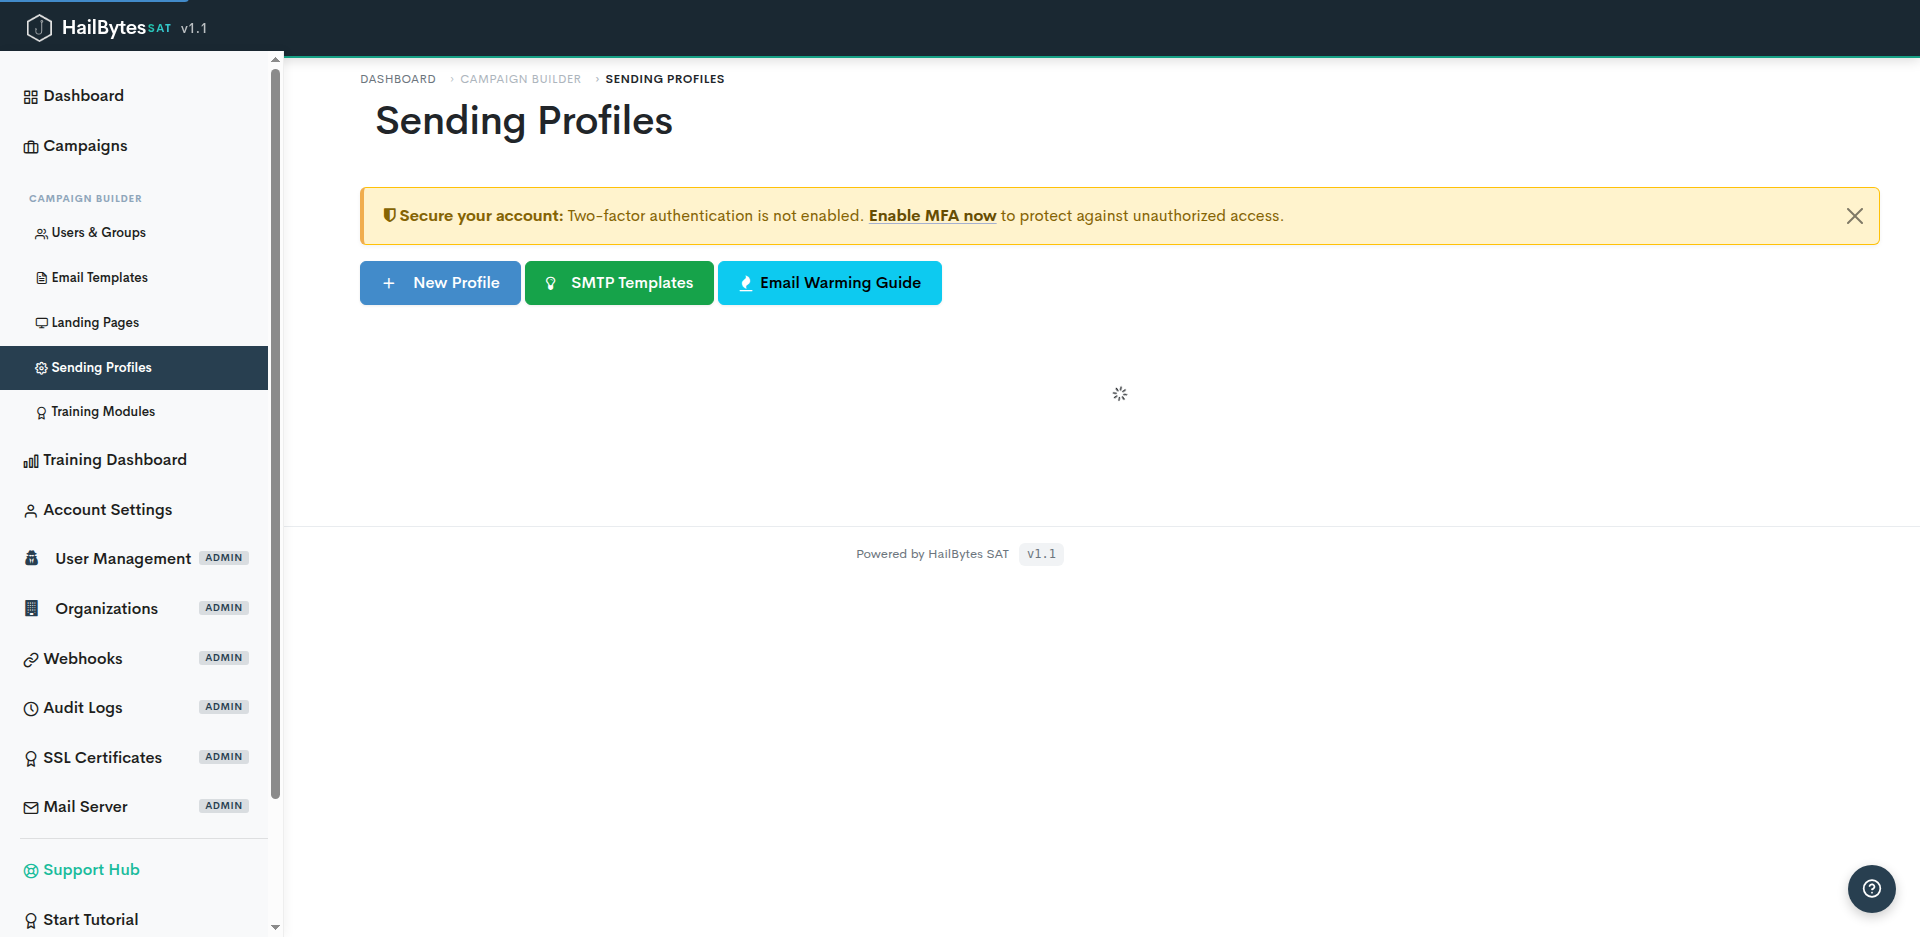Click the User Management admin icon
Image resolution: width=1920 pixels, height=937 pixels.
(x=32, y=558)
